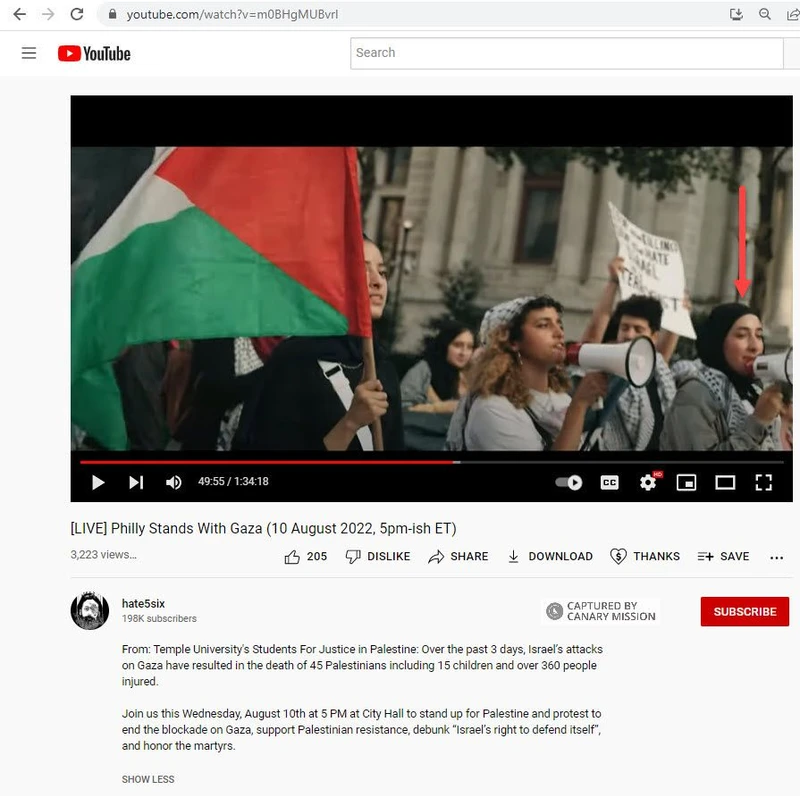
Task: Subscribe to the hate5six channel
Action: 744,611
